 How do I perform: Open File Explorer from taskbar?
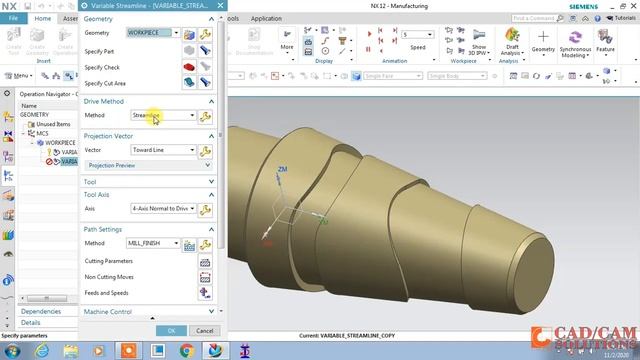(71, 351)
